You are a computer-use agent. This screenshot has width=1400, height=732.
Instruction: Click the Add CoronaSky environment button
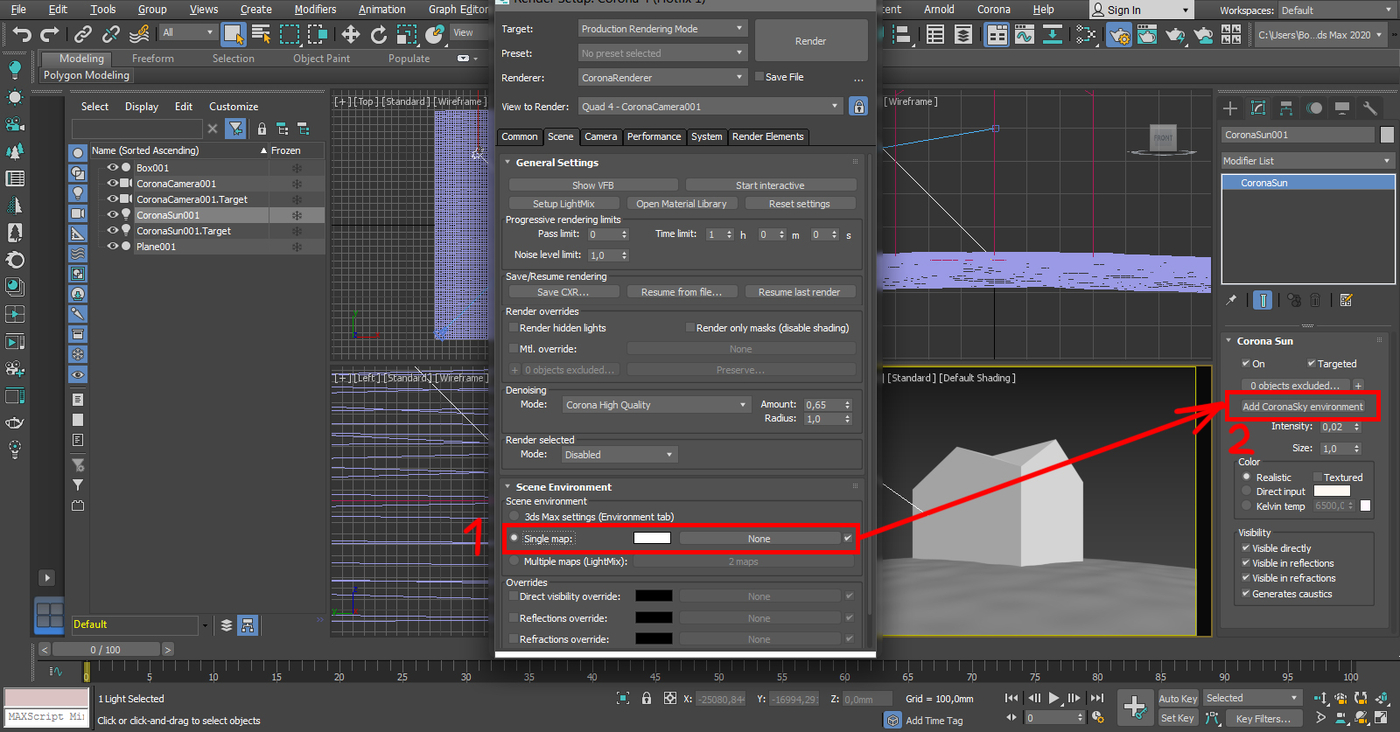(1302, 407)
